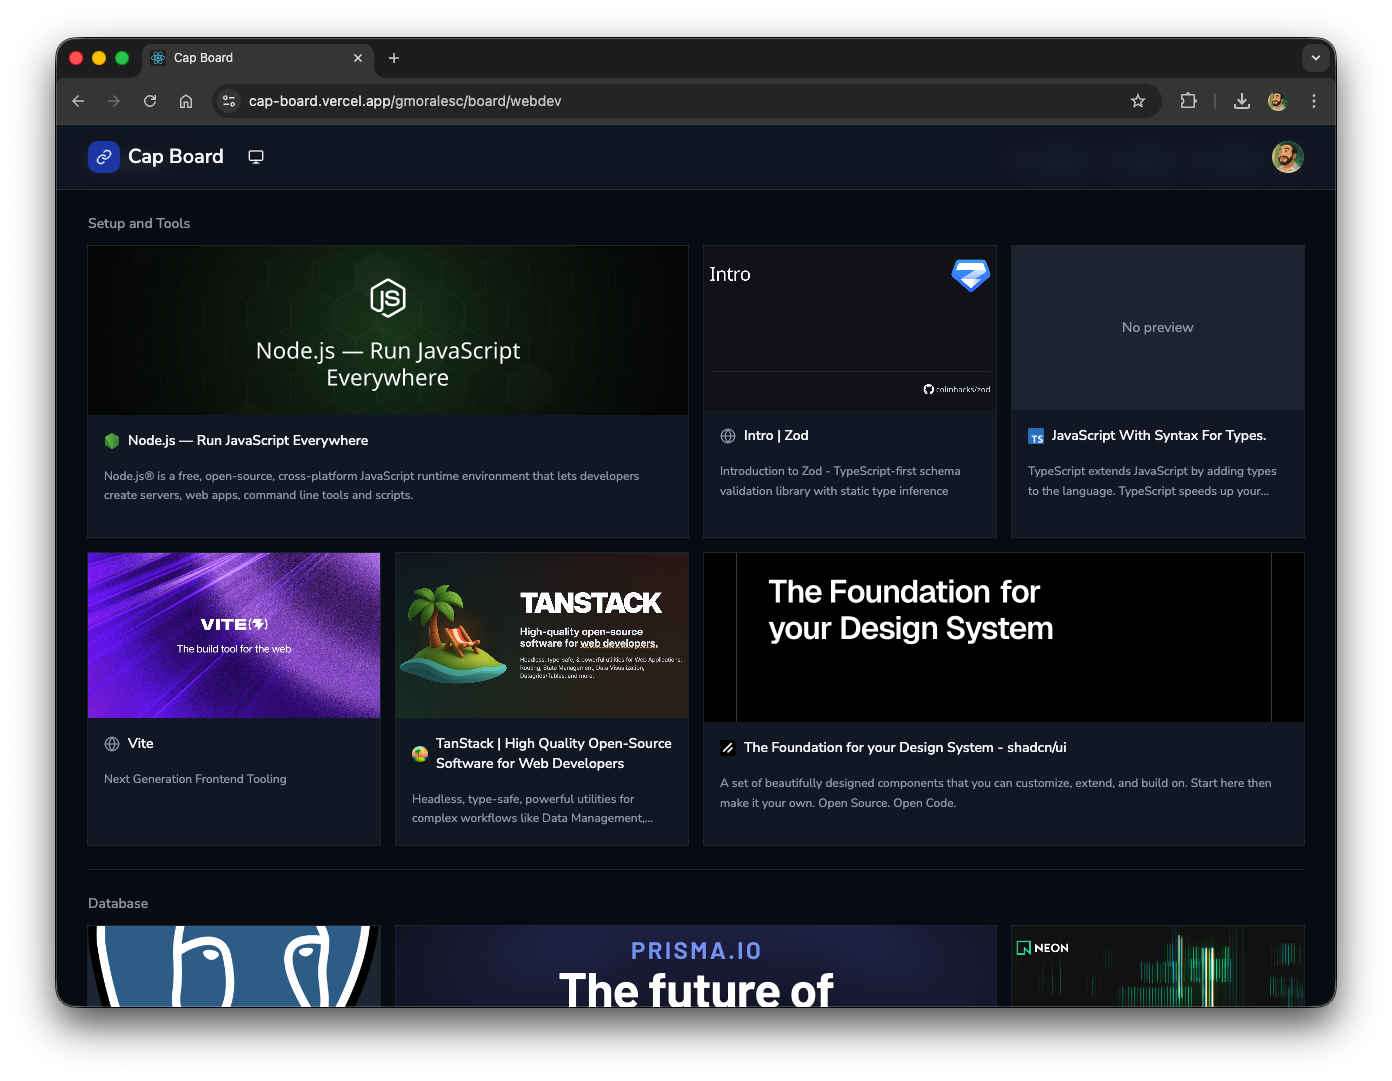Open the Node.js — Run JavaScript Everywhere link

pos(248,441)
